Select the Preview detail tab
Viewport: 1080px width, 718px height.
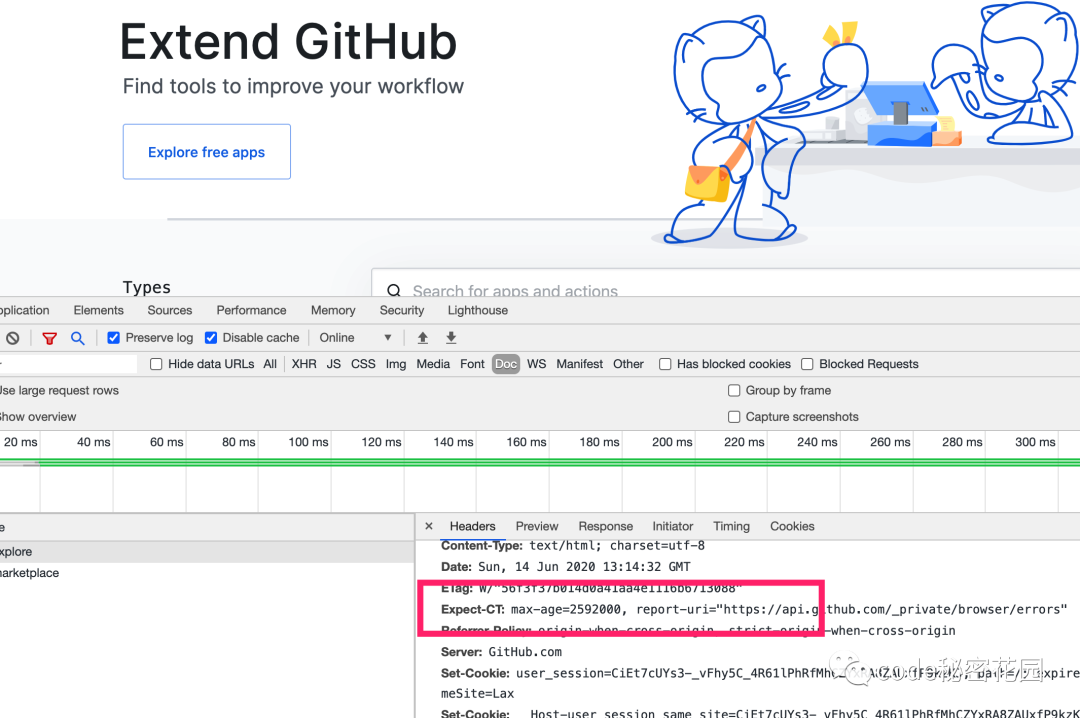click(x=537, y=526)
